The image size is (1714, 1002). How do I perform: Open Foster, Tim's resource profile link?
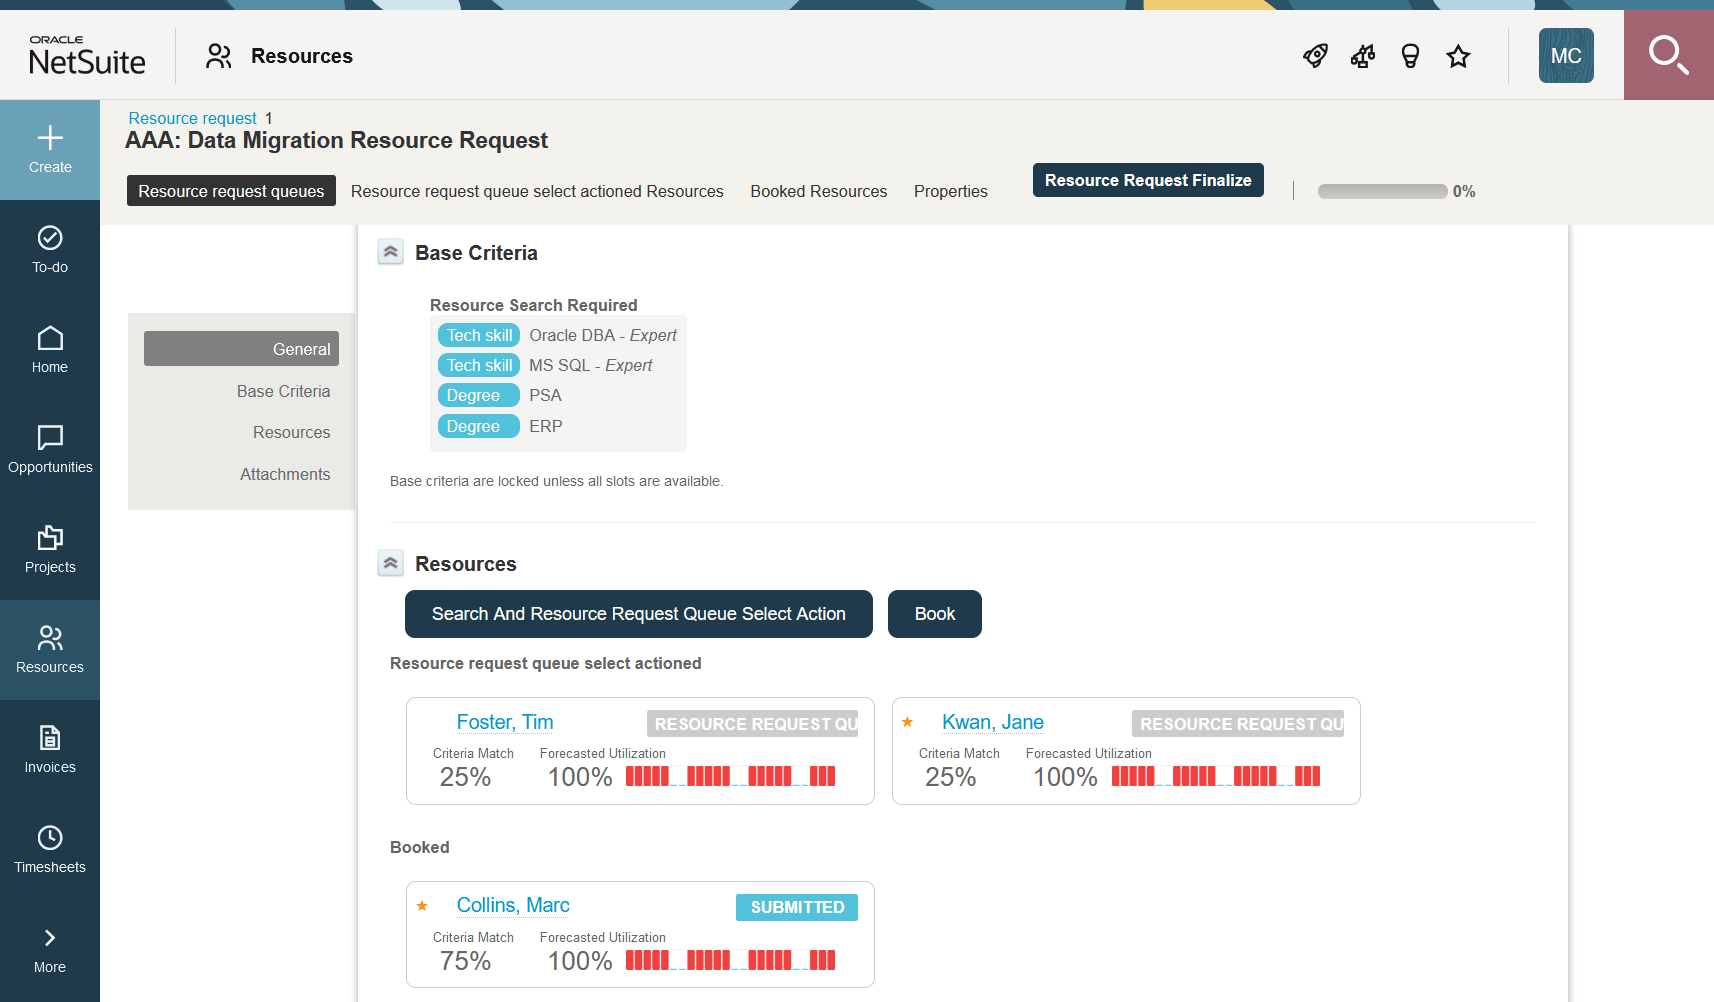click(505, 722)
